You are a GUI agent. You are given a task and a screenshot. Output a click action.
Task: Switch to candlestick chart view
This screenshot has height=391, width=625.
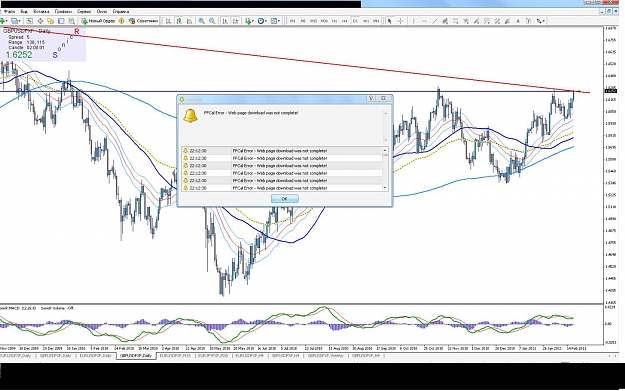pyautogui.click(x=179, y=21)
